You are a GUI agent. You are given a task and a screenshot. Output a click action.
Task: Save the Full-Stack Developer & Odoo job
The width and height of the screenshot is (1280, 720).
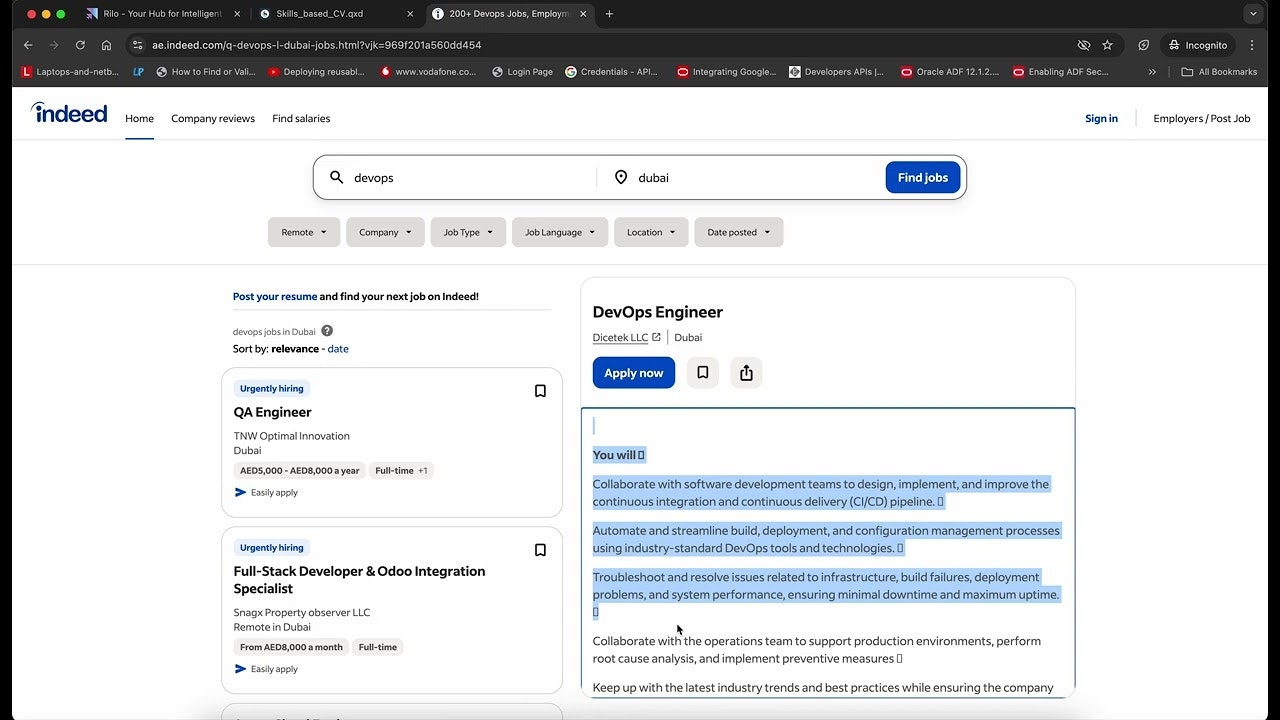[x=540, y=550]
